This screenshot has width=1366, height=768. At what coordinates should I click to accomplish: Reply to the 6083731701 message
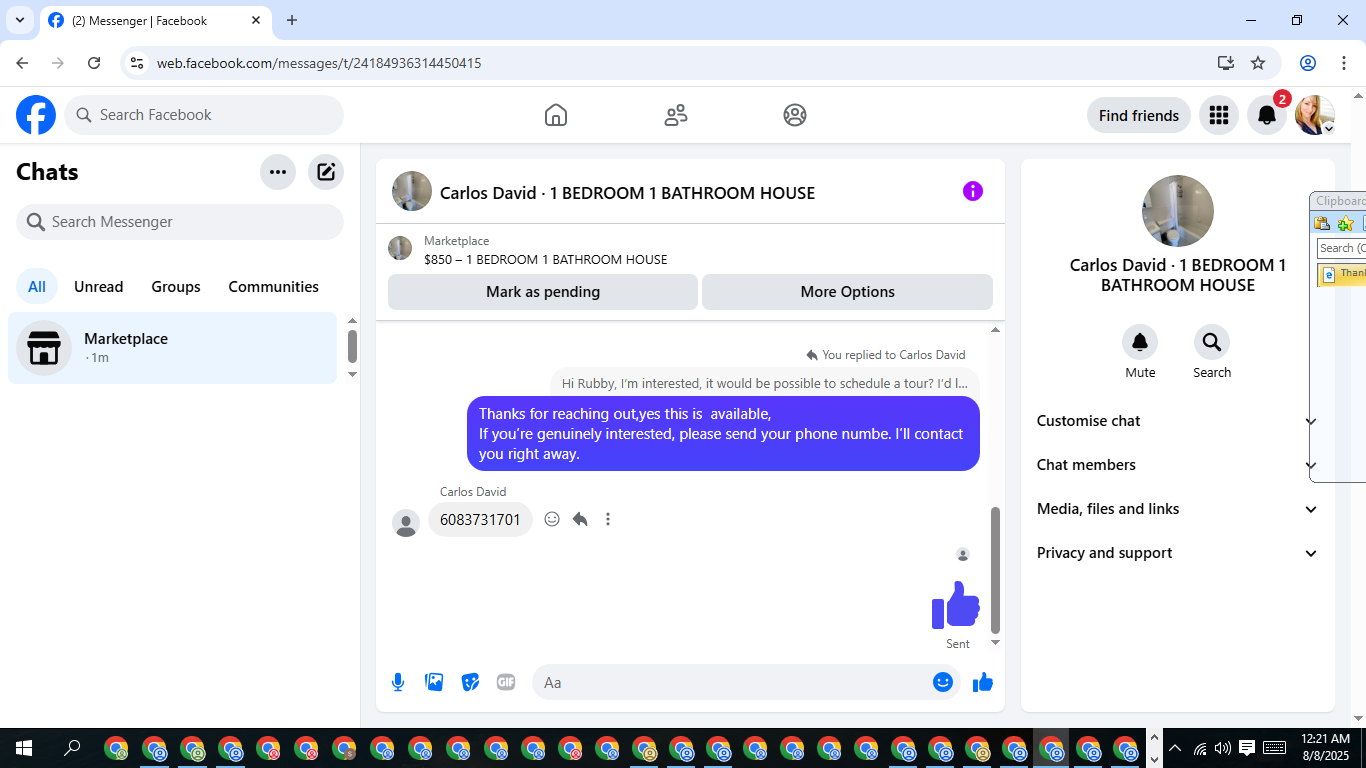pos(580,519)
